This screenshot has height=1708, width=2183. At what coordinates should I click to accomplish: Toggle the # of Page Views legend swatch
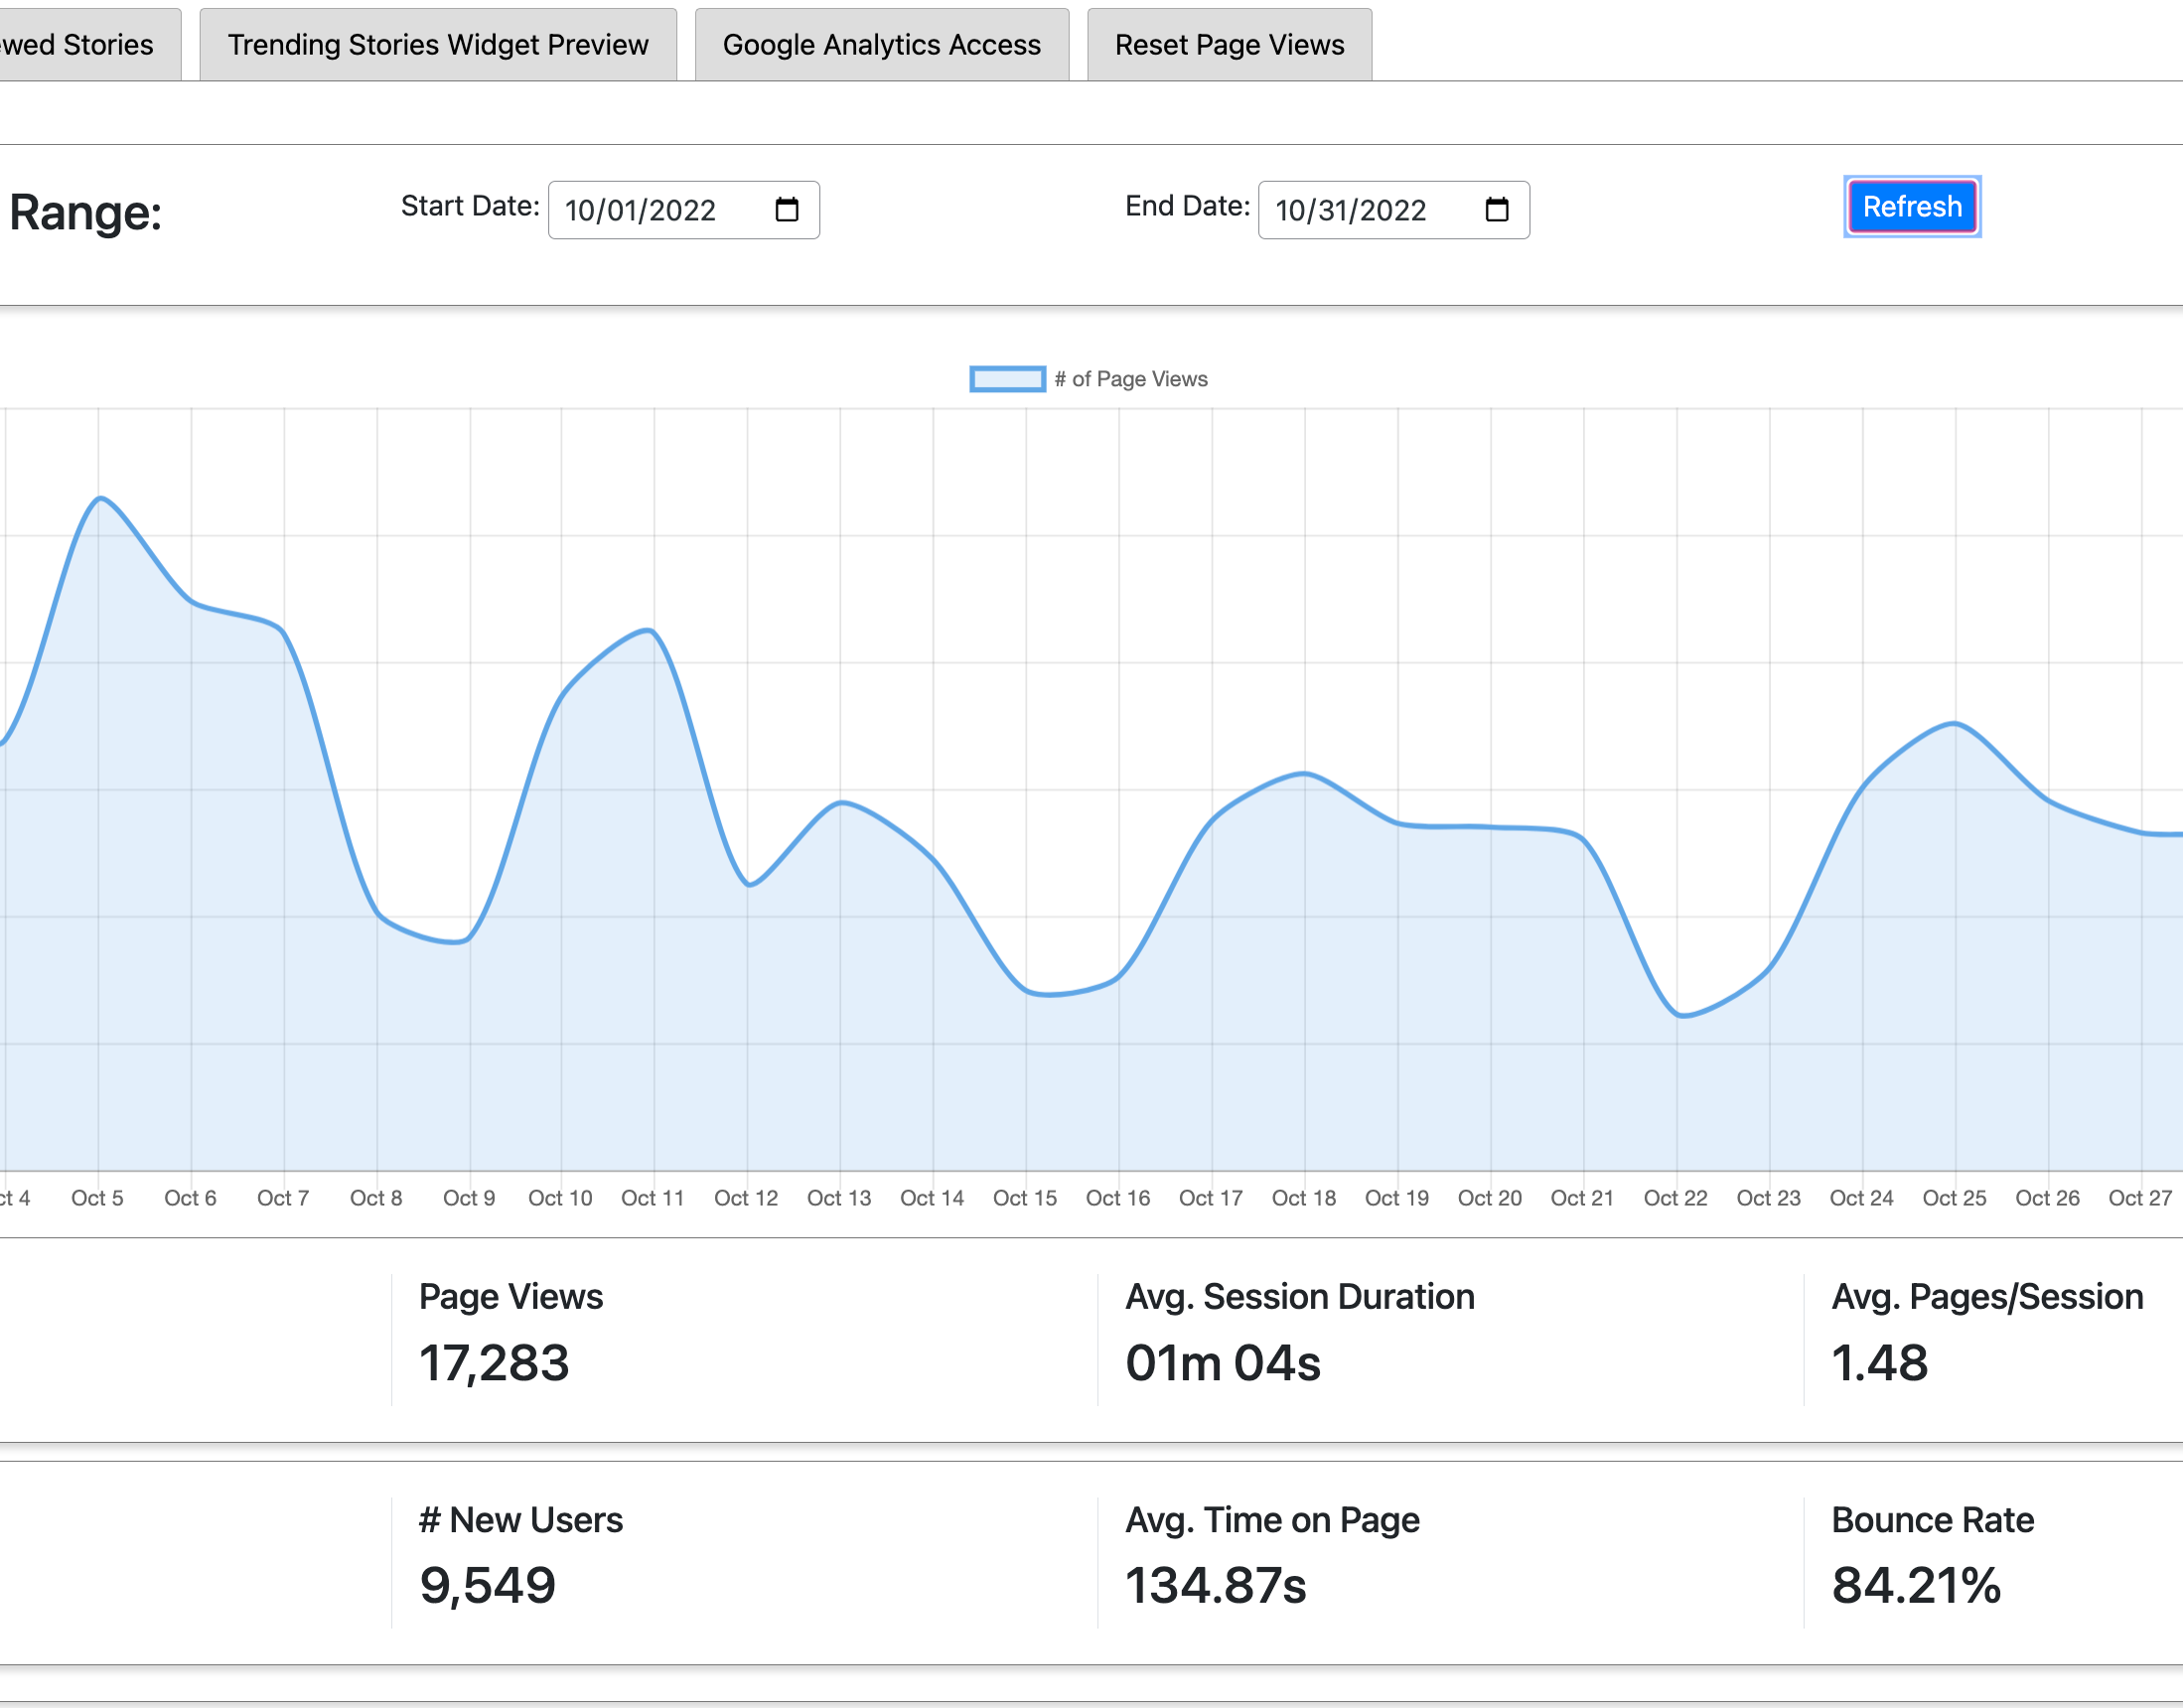[x=1007, y=379]
